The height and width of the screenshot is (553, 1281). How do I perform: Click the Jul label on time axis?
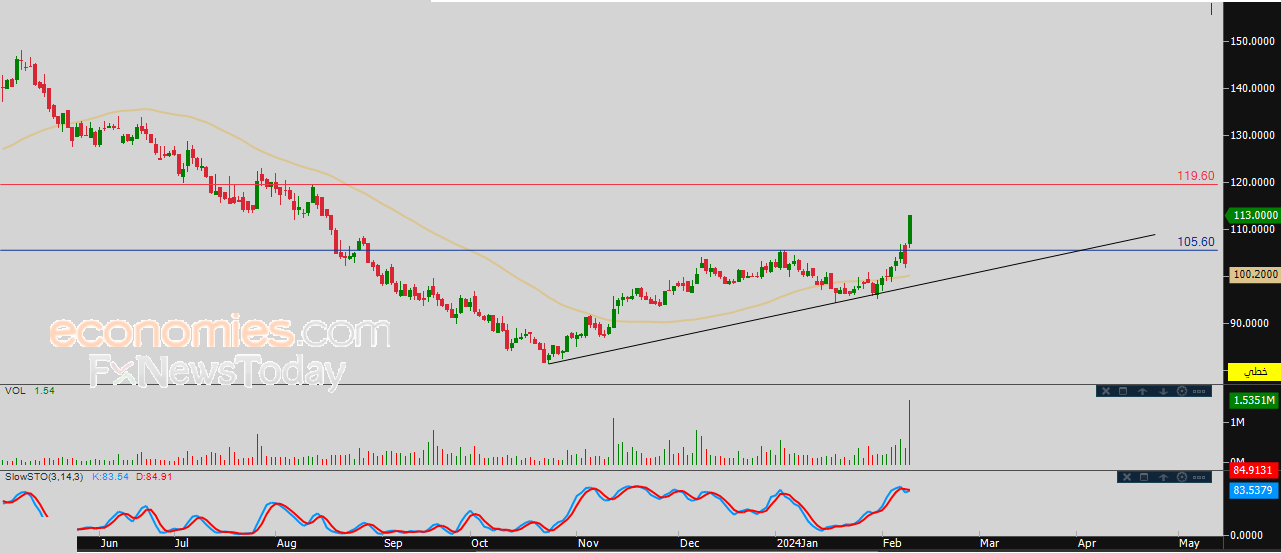coord(182,544)
